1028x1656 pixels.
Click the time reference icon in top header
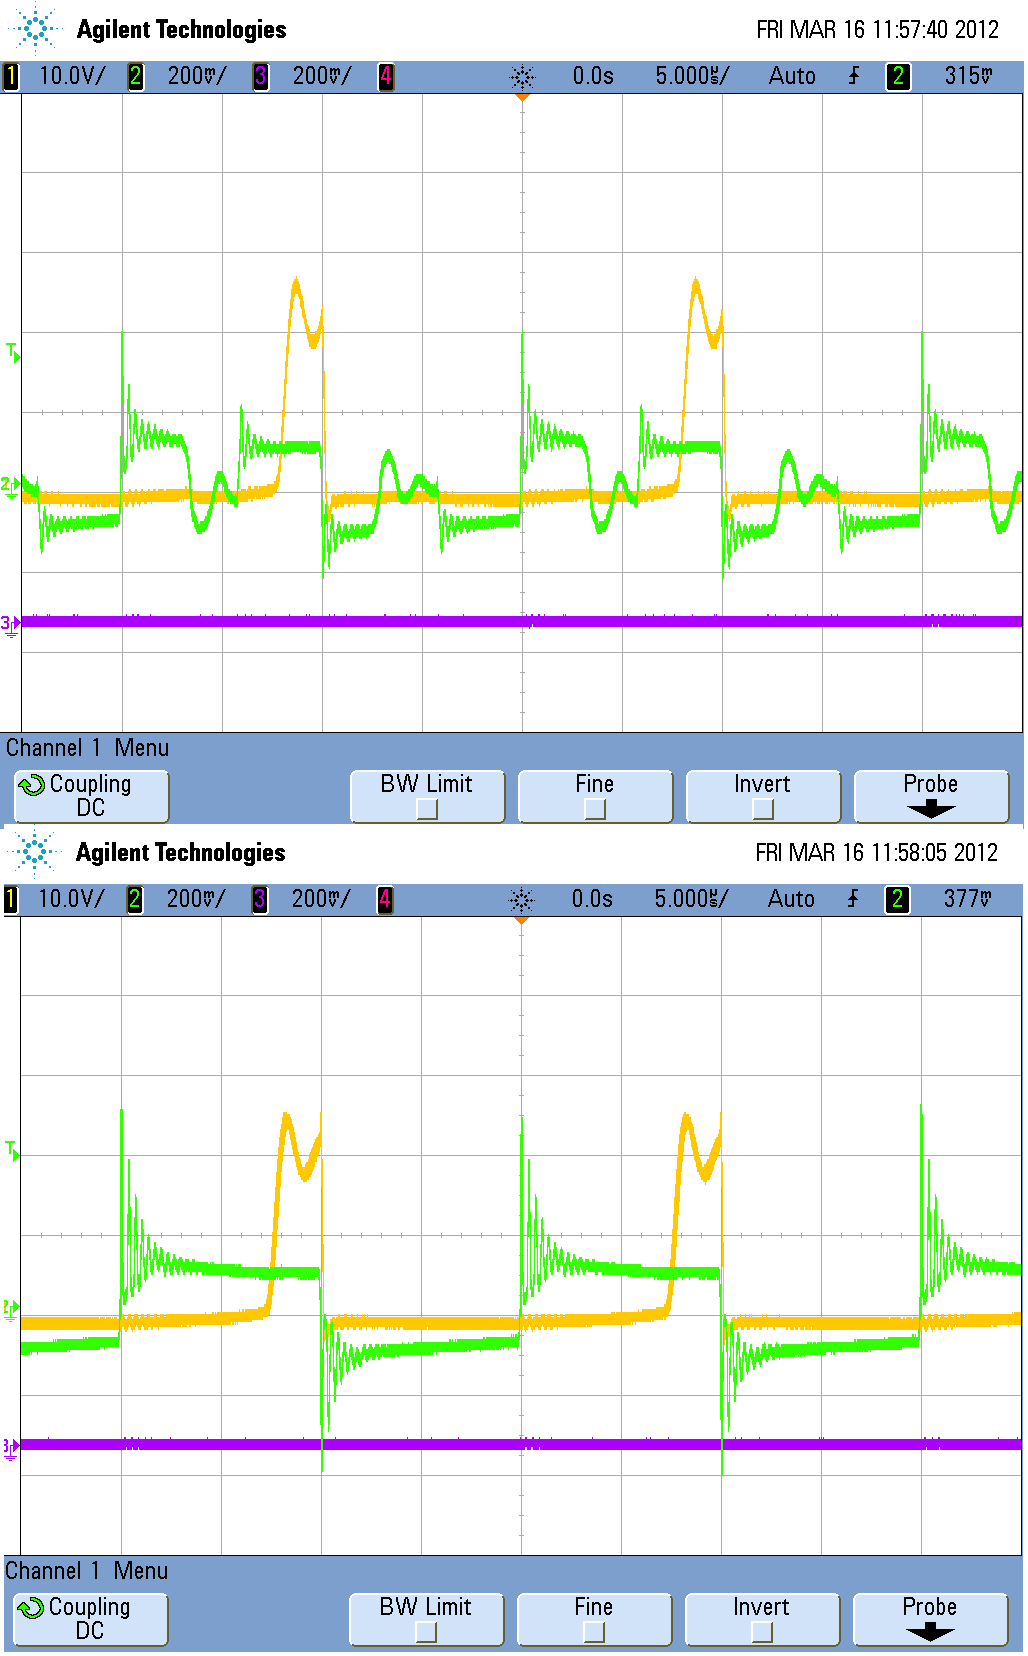[522, 77]
